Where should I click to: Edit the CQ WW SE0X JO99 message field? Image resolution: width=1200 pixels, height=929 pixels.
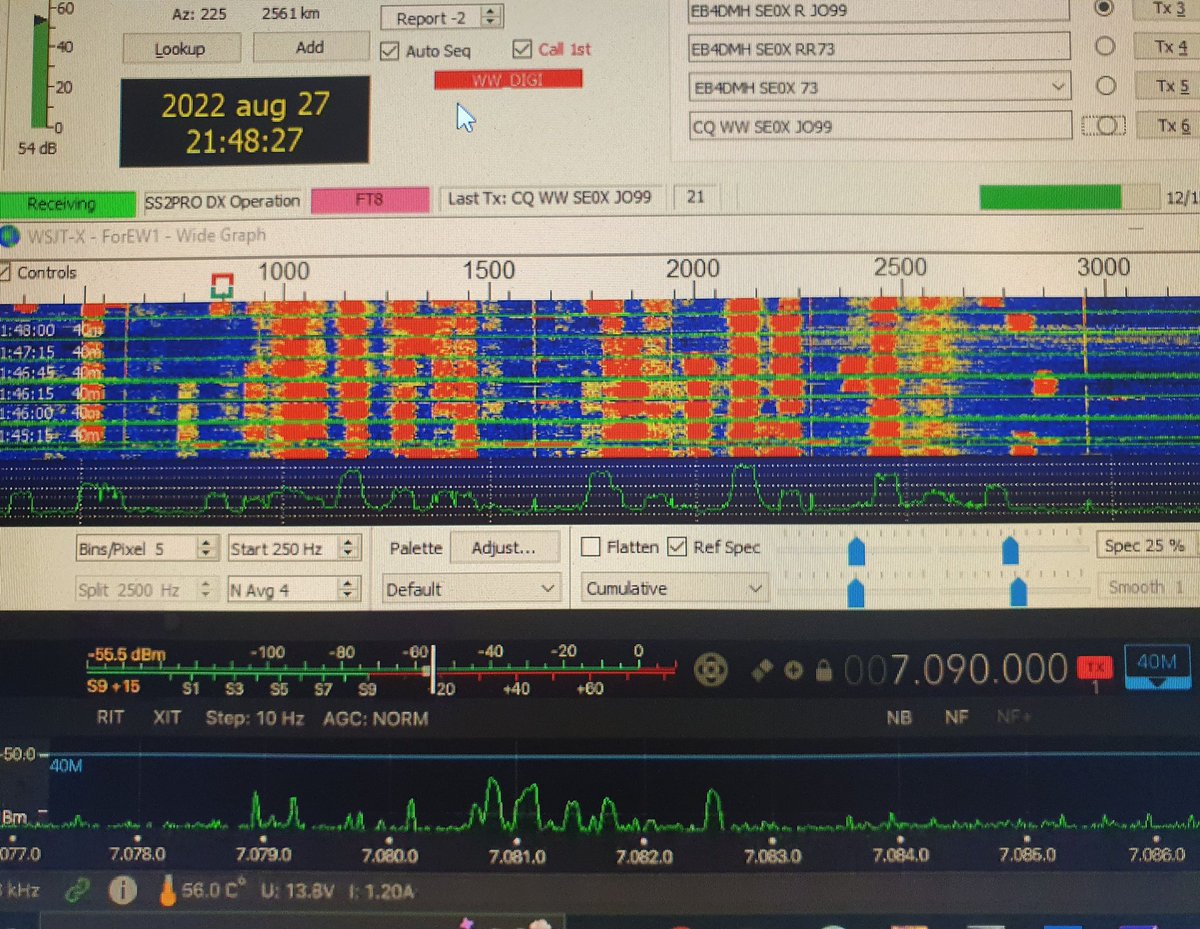tap(879, 126)
